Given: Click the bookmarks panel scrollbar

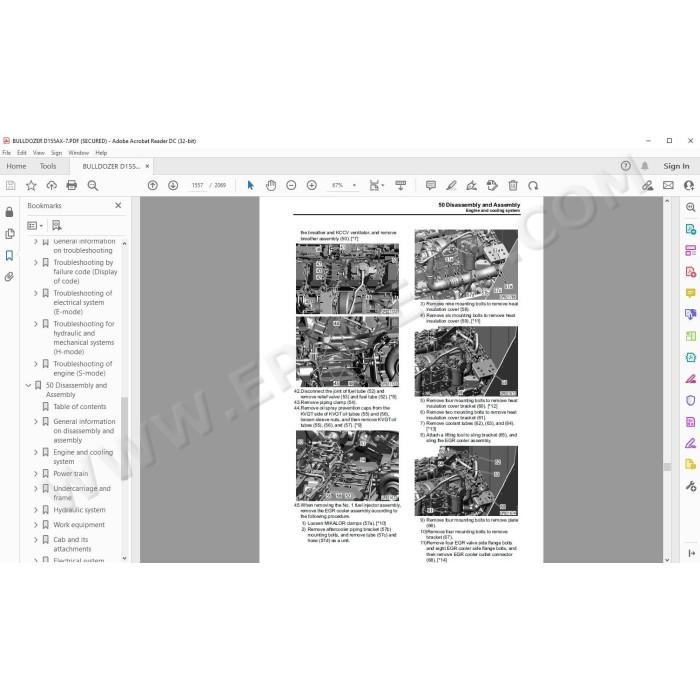Looking at the screenshot, I should pos(124,439).
